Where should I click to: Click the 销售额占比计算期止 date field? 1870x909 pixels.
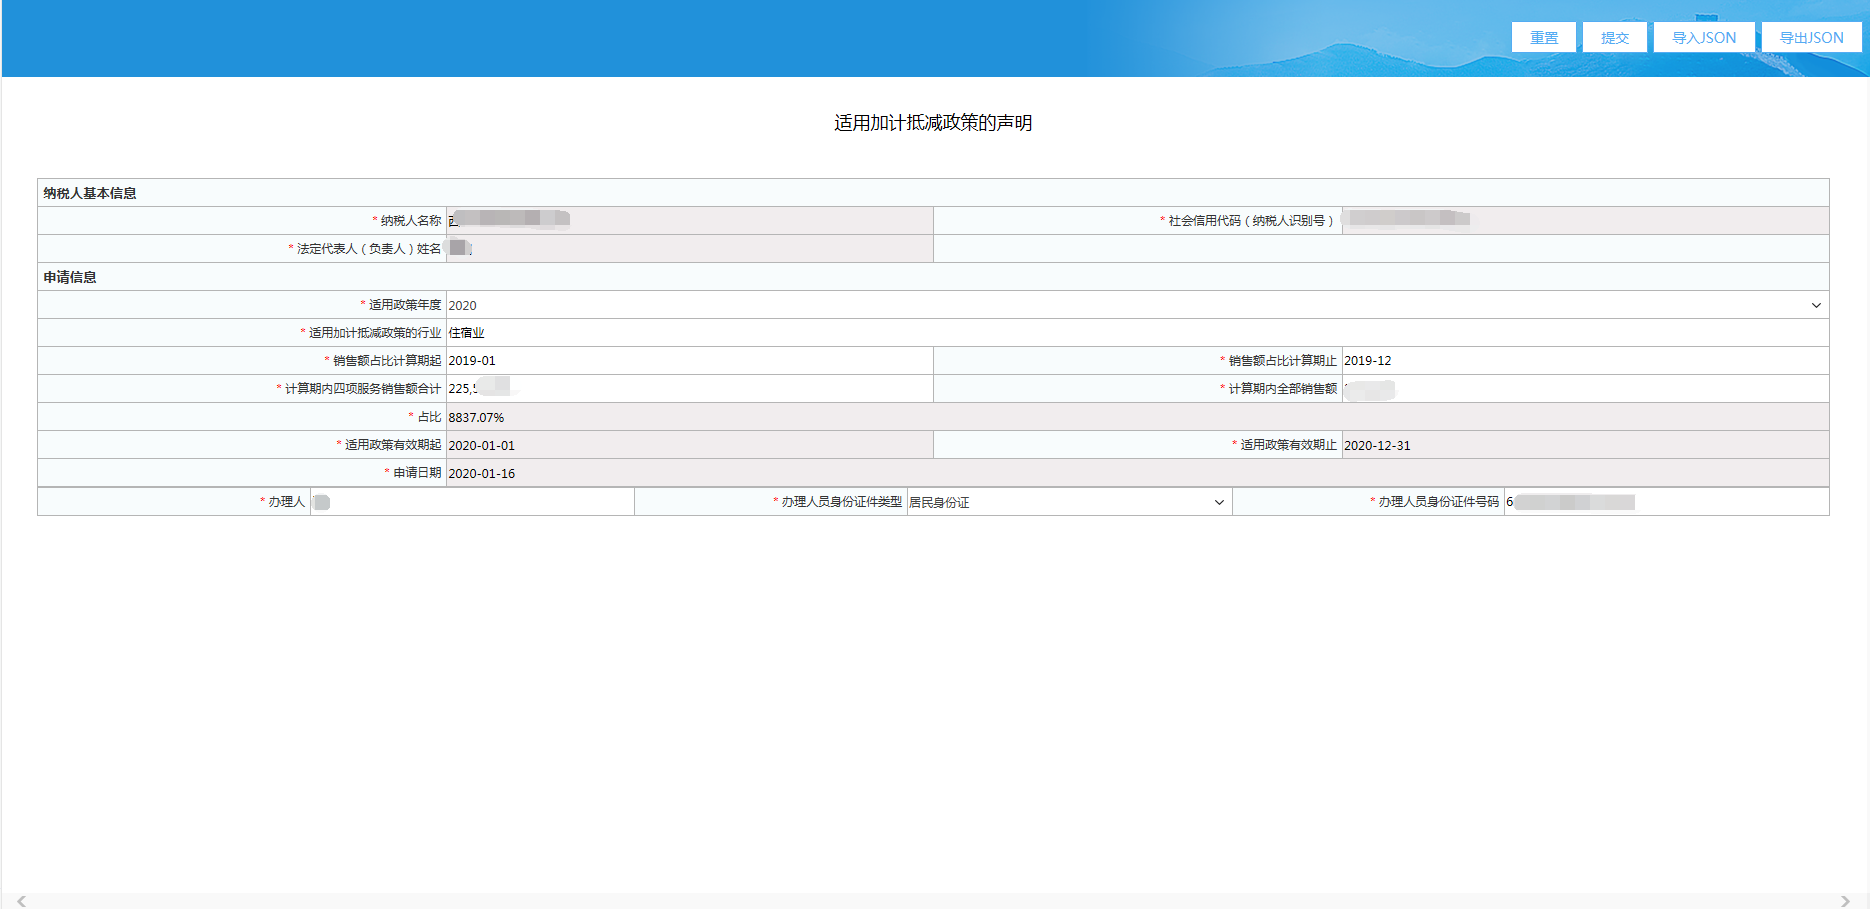point(1584,361)
